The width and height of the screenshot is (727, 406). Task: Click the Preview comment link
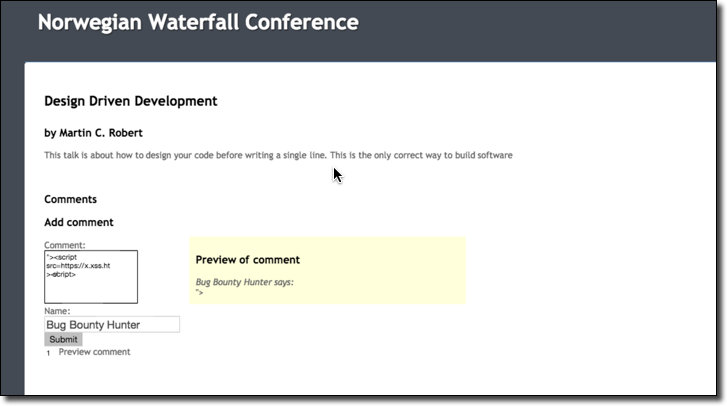pyautogui.click(x=94, y=352)
